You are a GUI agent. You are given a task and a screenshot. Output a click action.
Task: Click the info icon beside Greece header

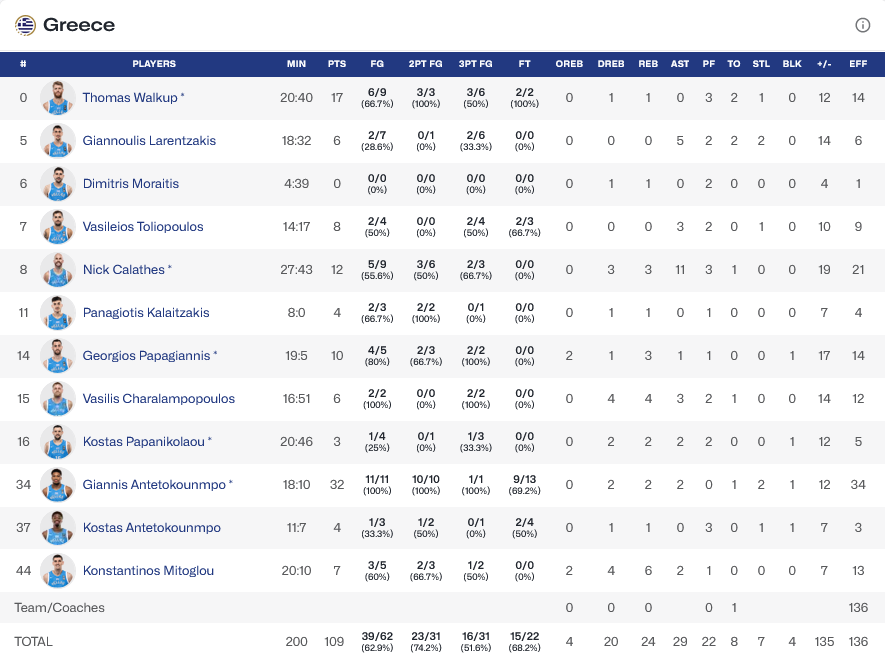(863, 25)
